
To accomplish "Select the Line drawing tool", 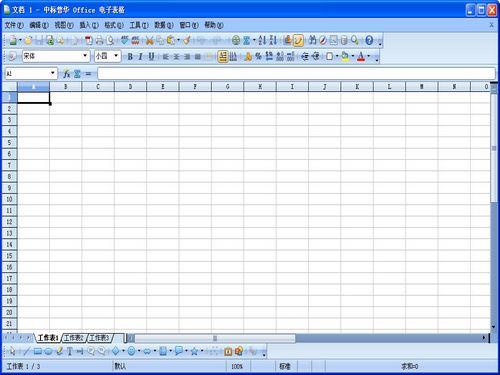I will point(26,351).
